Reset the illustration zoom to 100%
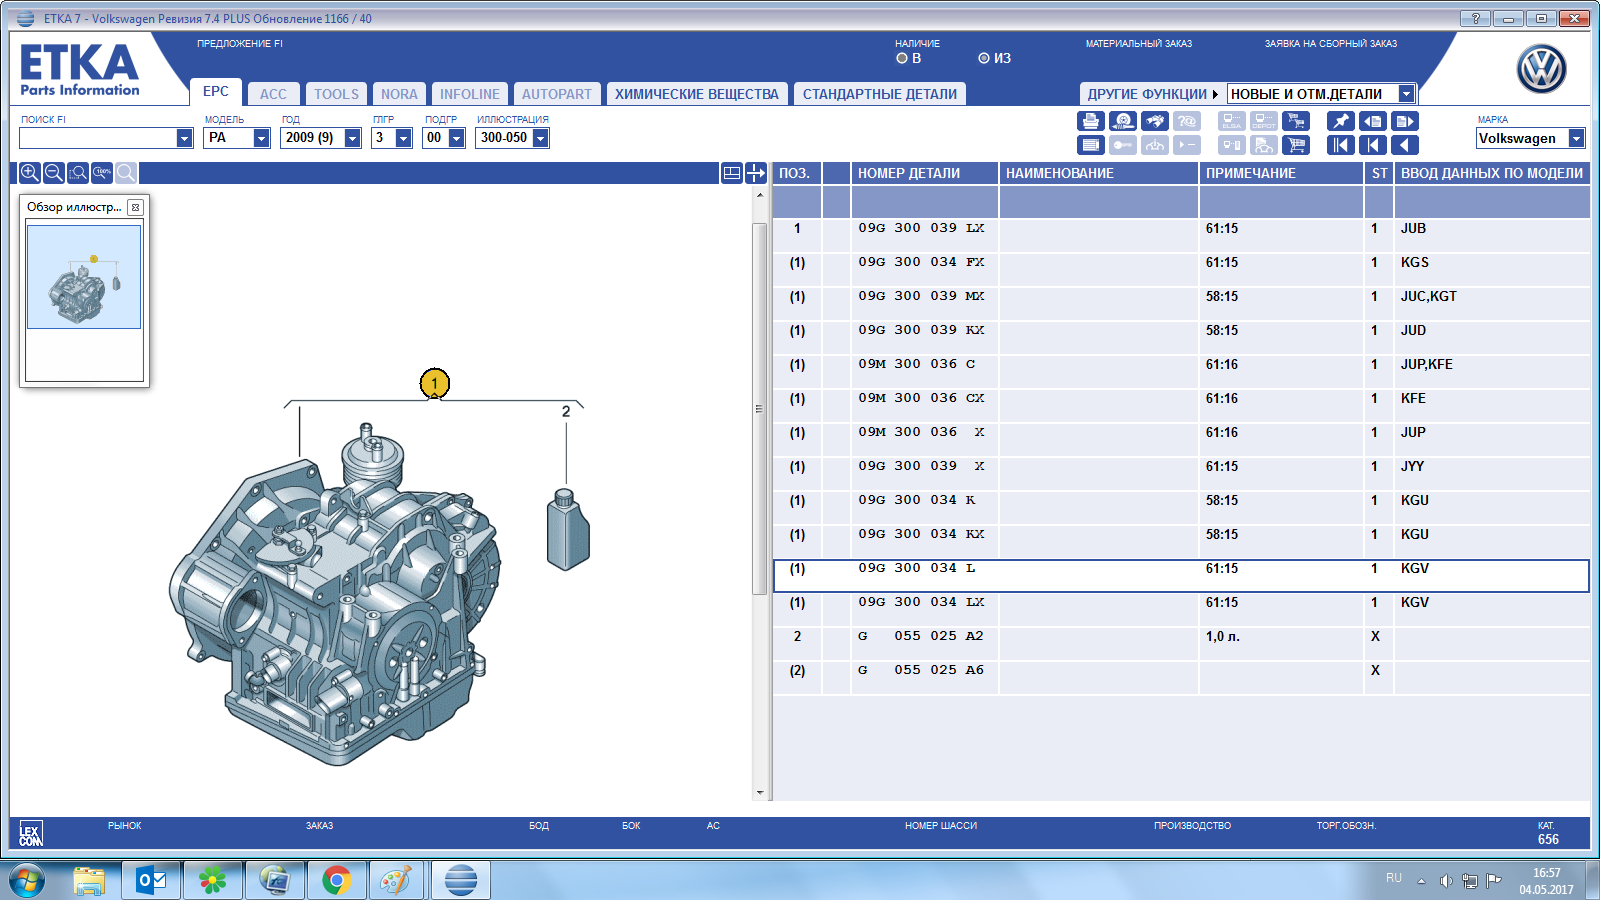Image resolution: width=1600 pixels, height=900 pixels. tap(102, 173)
